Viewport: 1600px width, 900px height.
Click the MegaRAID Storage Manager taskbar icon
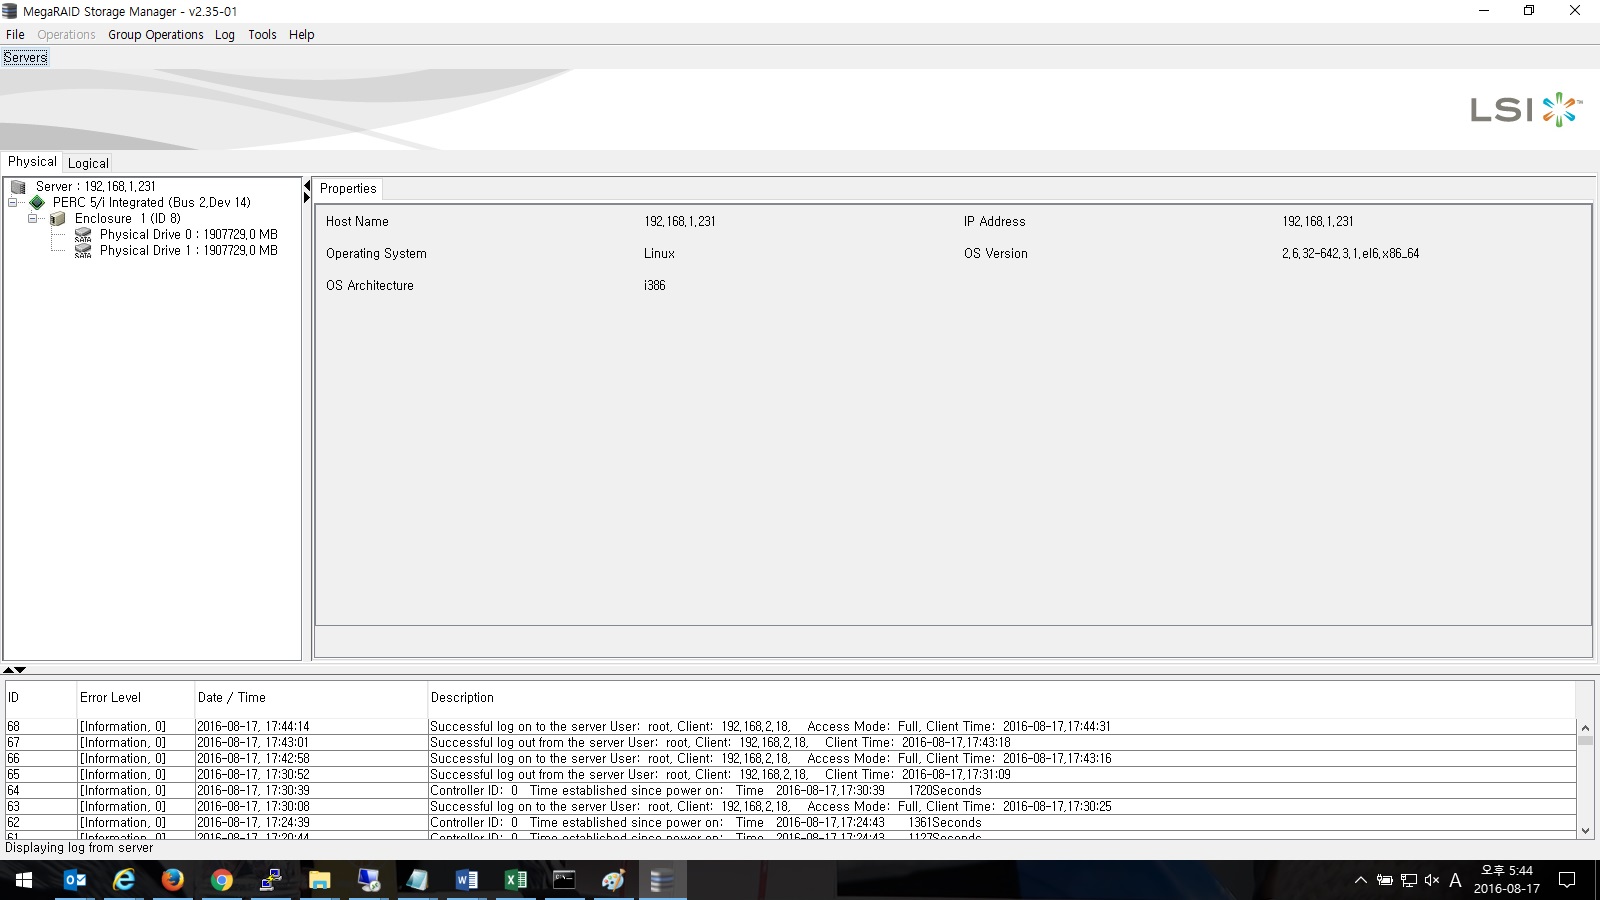(x=662, y=880)
